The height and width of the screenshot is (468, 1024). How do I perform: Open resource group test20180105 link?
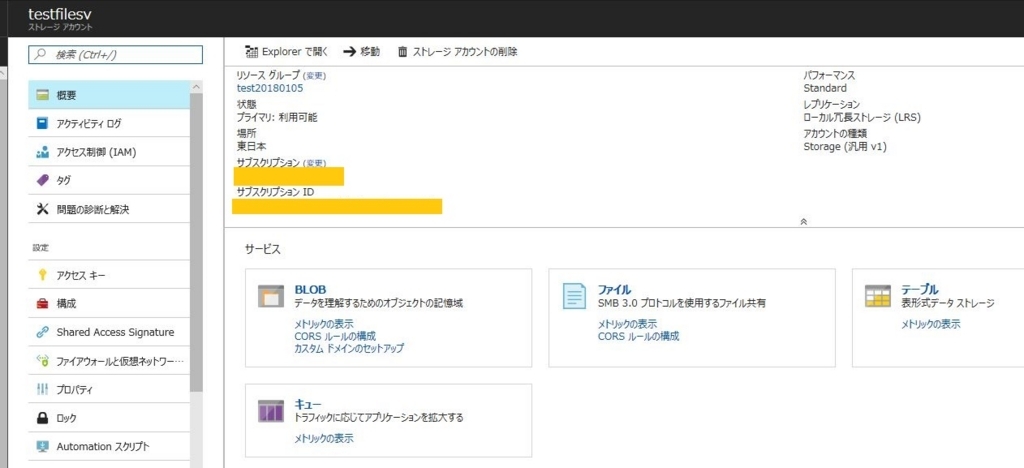[270, 88]
